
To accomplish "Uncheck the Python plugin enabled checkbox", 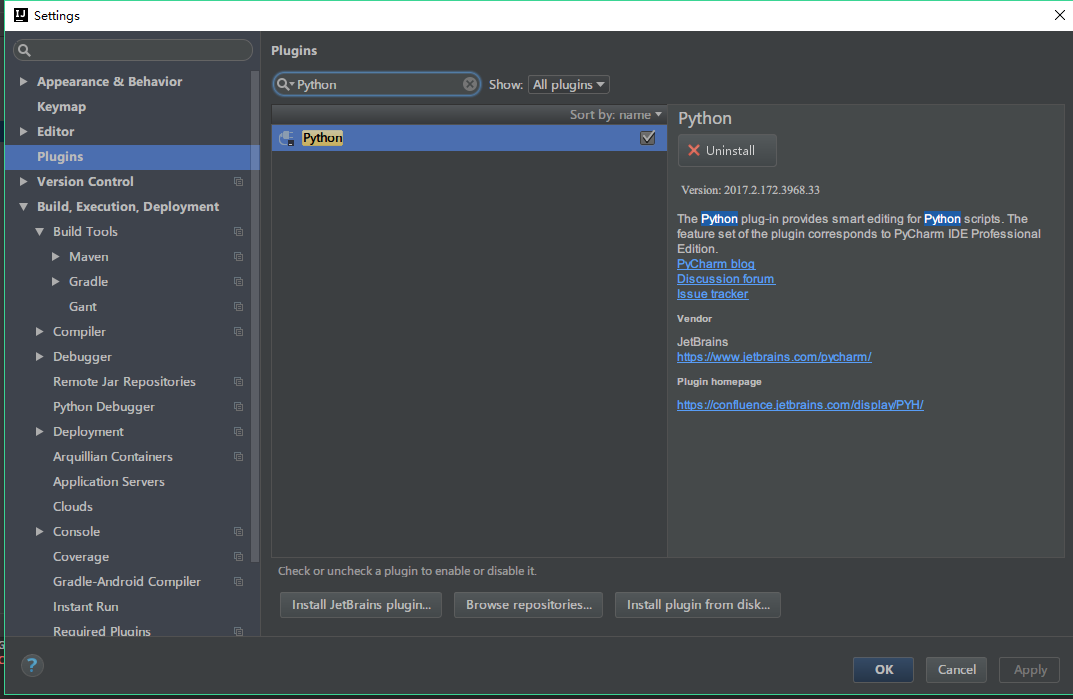I will click(x=647, y=138).
